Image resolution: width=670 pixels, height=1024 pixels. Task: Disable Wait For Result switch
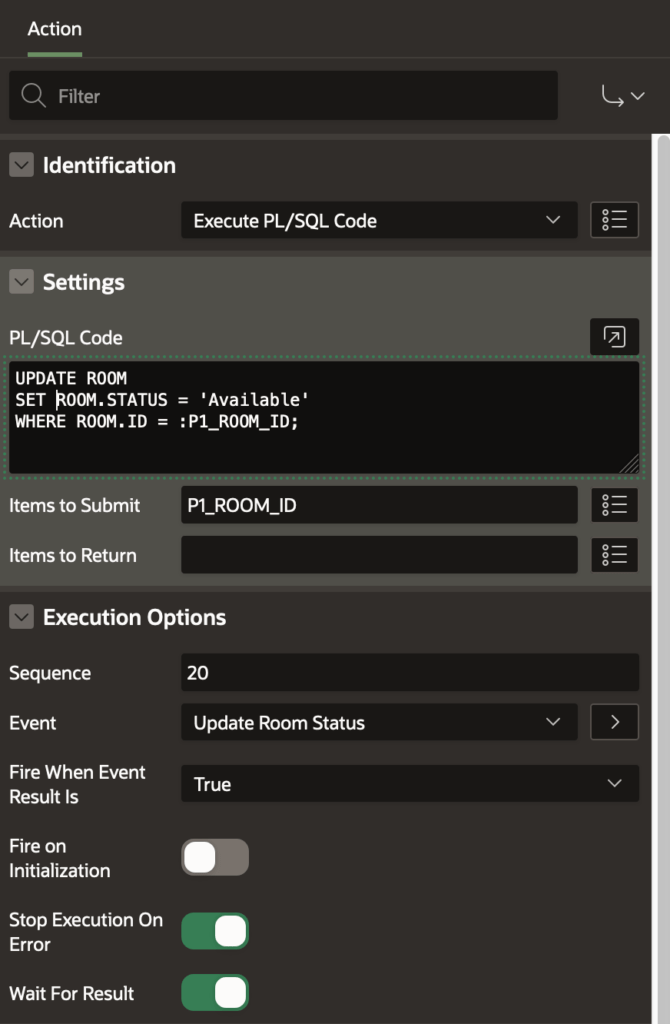point(215,993)
